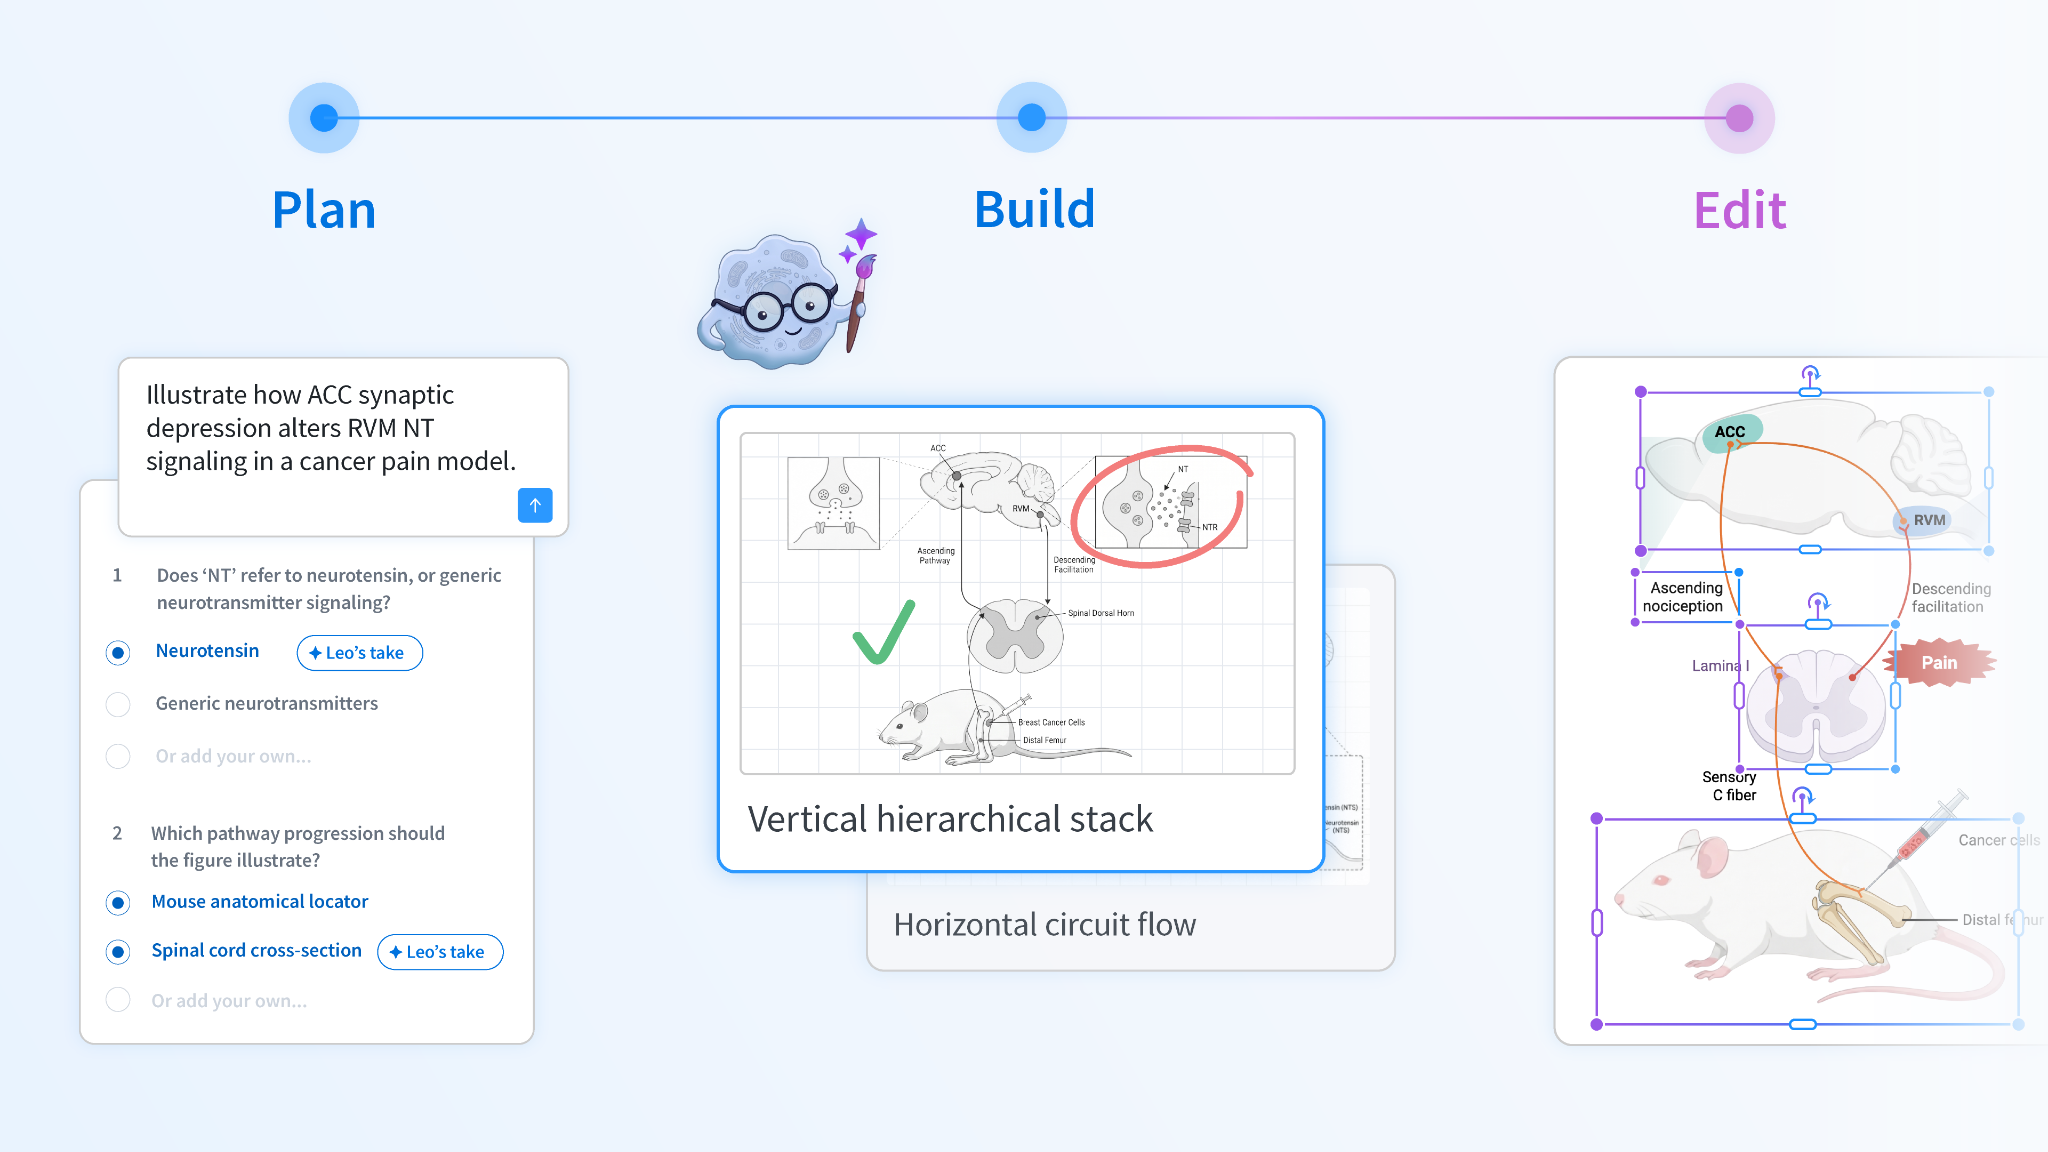The width and height of the screenshot is (2048, 1152).
Task: Click the Descending facilitation label
Action: 1951,598
